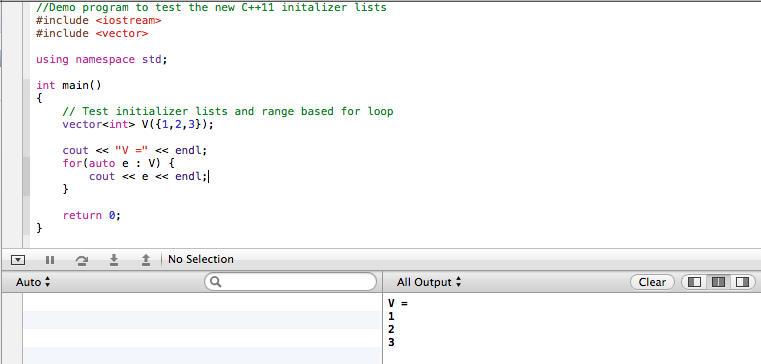This screenshot has width=761, height=364.
Task: Click the magnifier icon in search field
Action: 216,282
